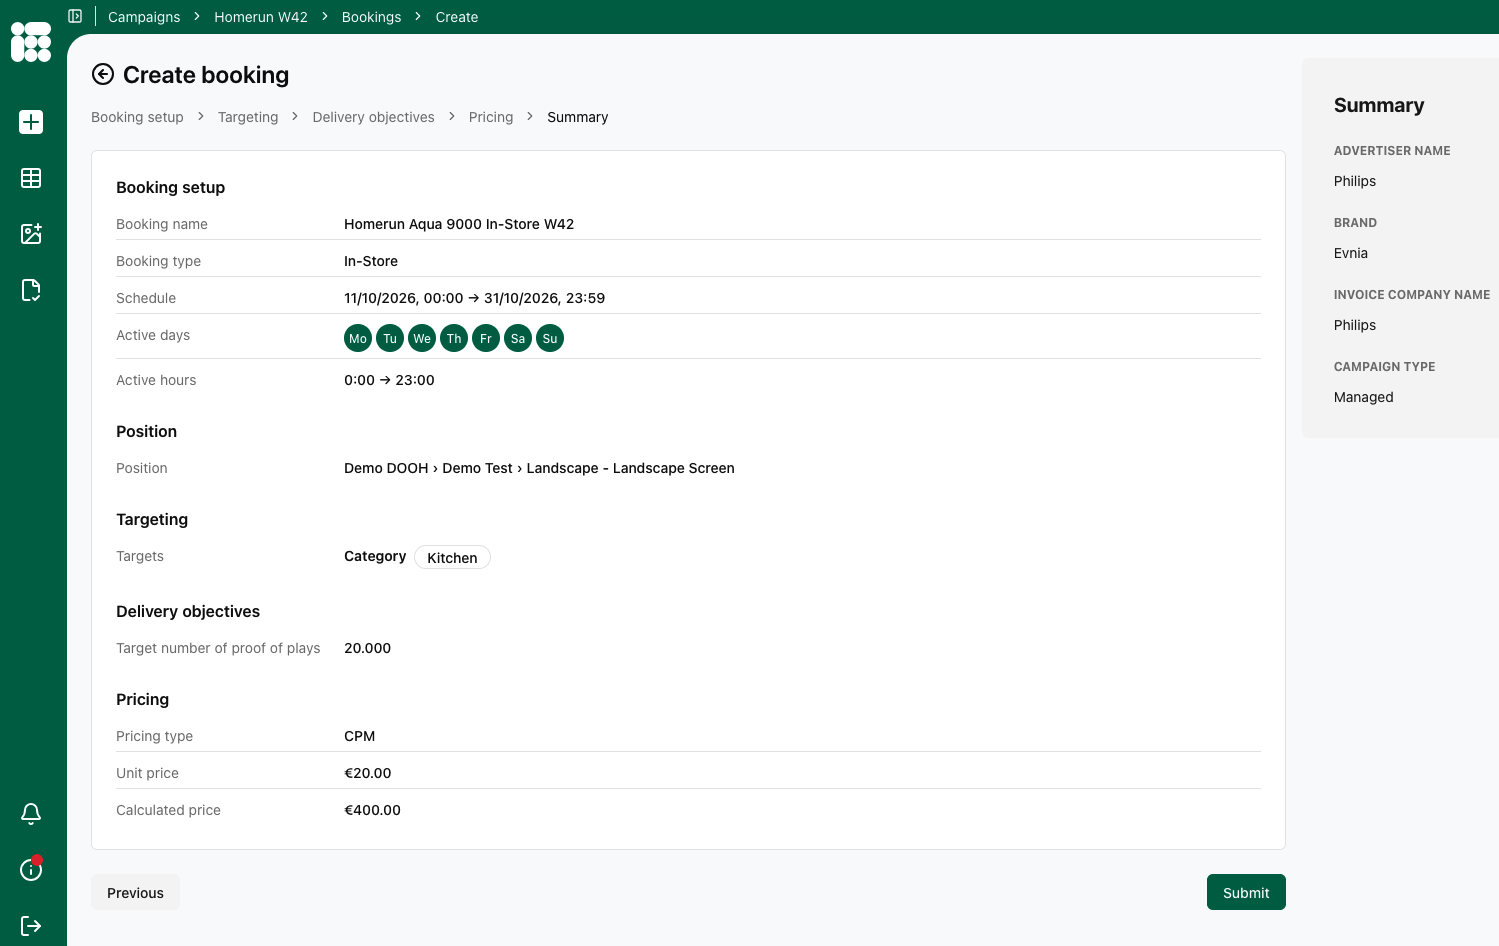Viewport: 1499px width, 946px height.
Task: Open Homerun W42 breadcrumb link
Action: pyautogui.click(x=261, y=17)
